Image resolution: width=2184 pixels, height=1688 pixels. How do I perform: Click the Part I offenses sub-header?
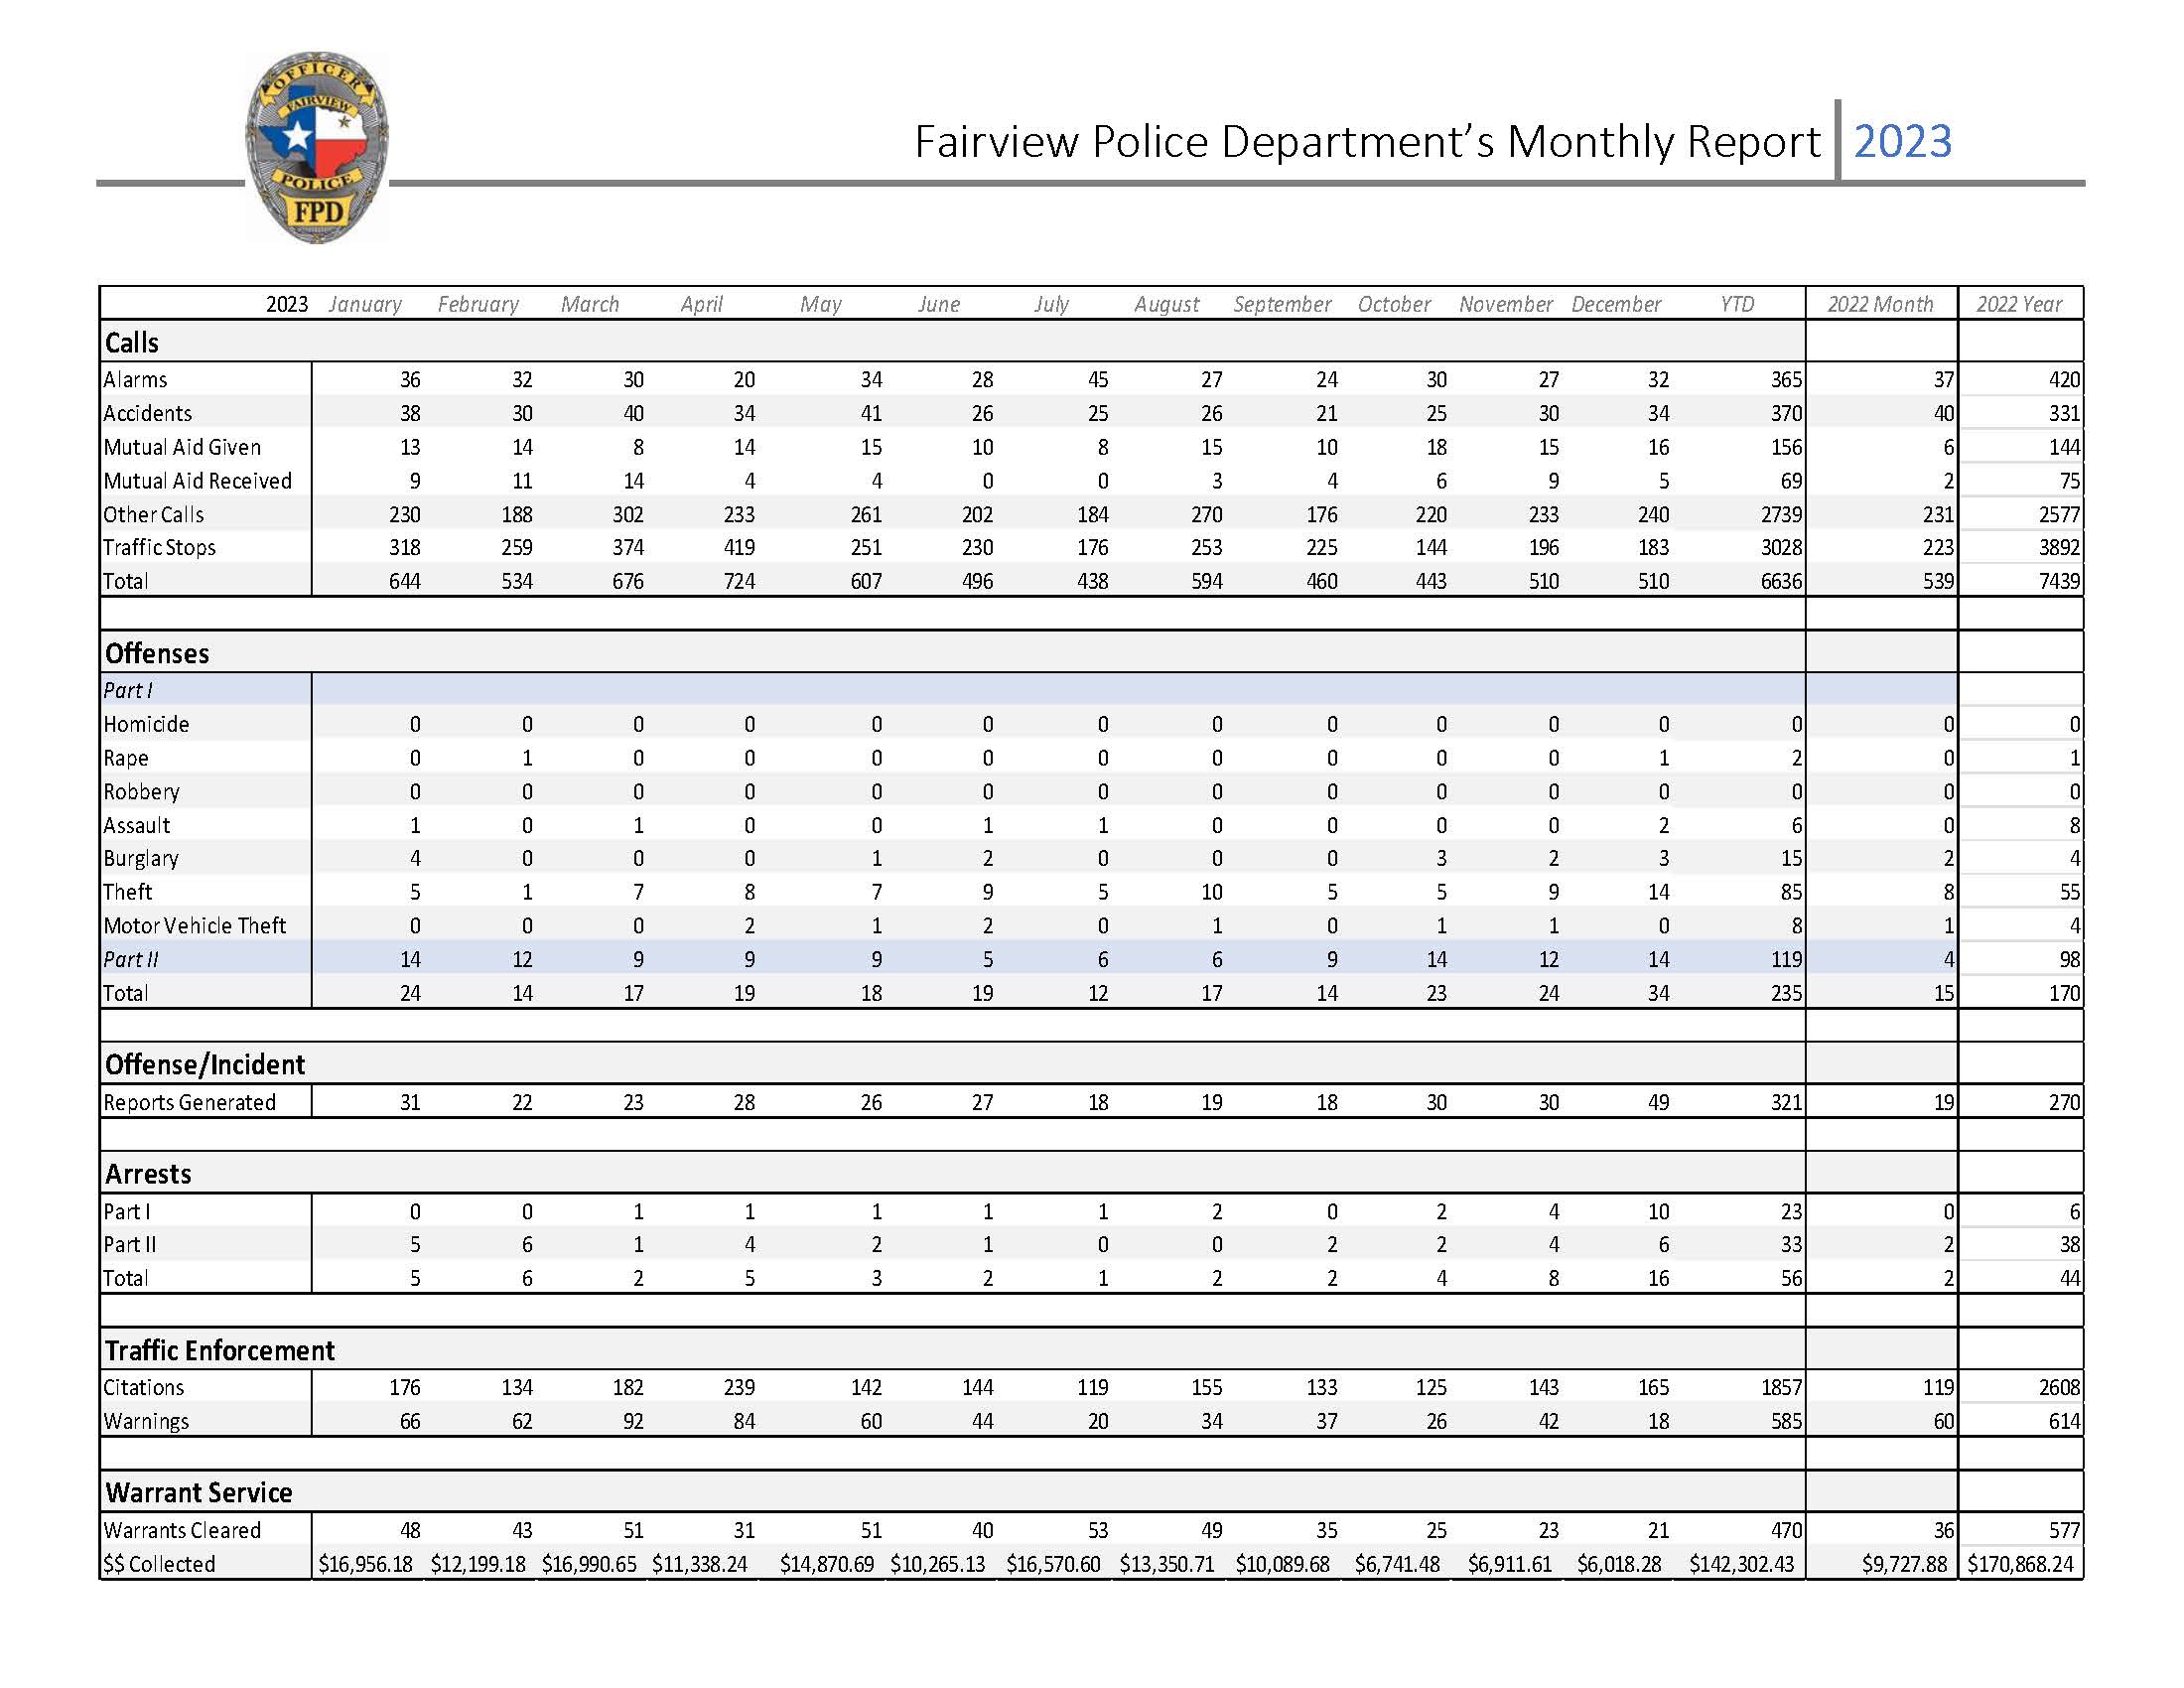[128, 690]
